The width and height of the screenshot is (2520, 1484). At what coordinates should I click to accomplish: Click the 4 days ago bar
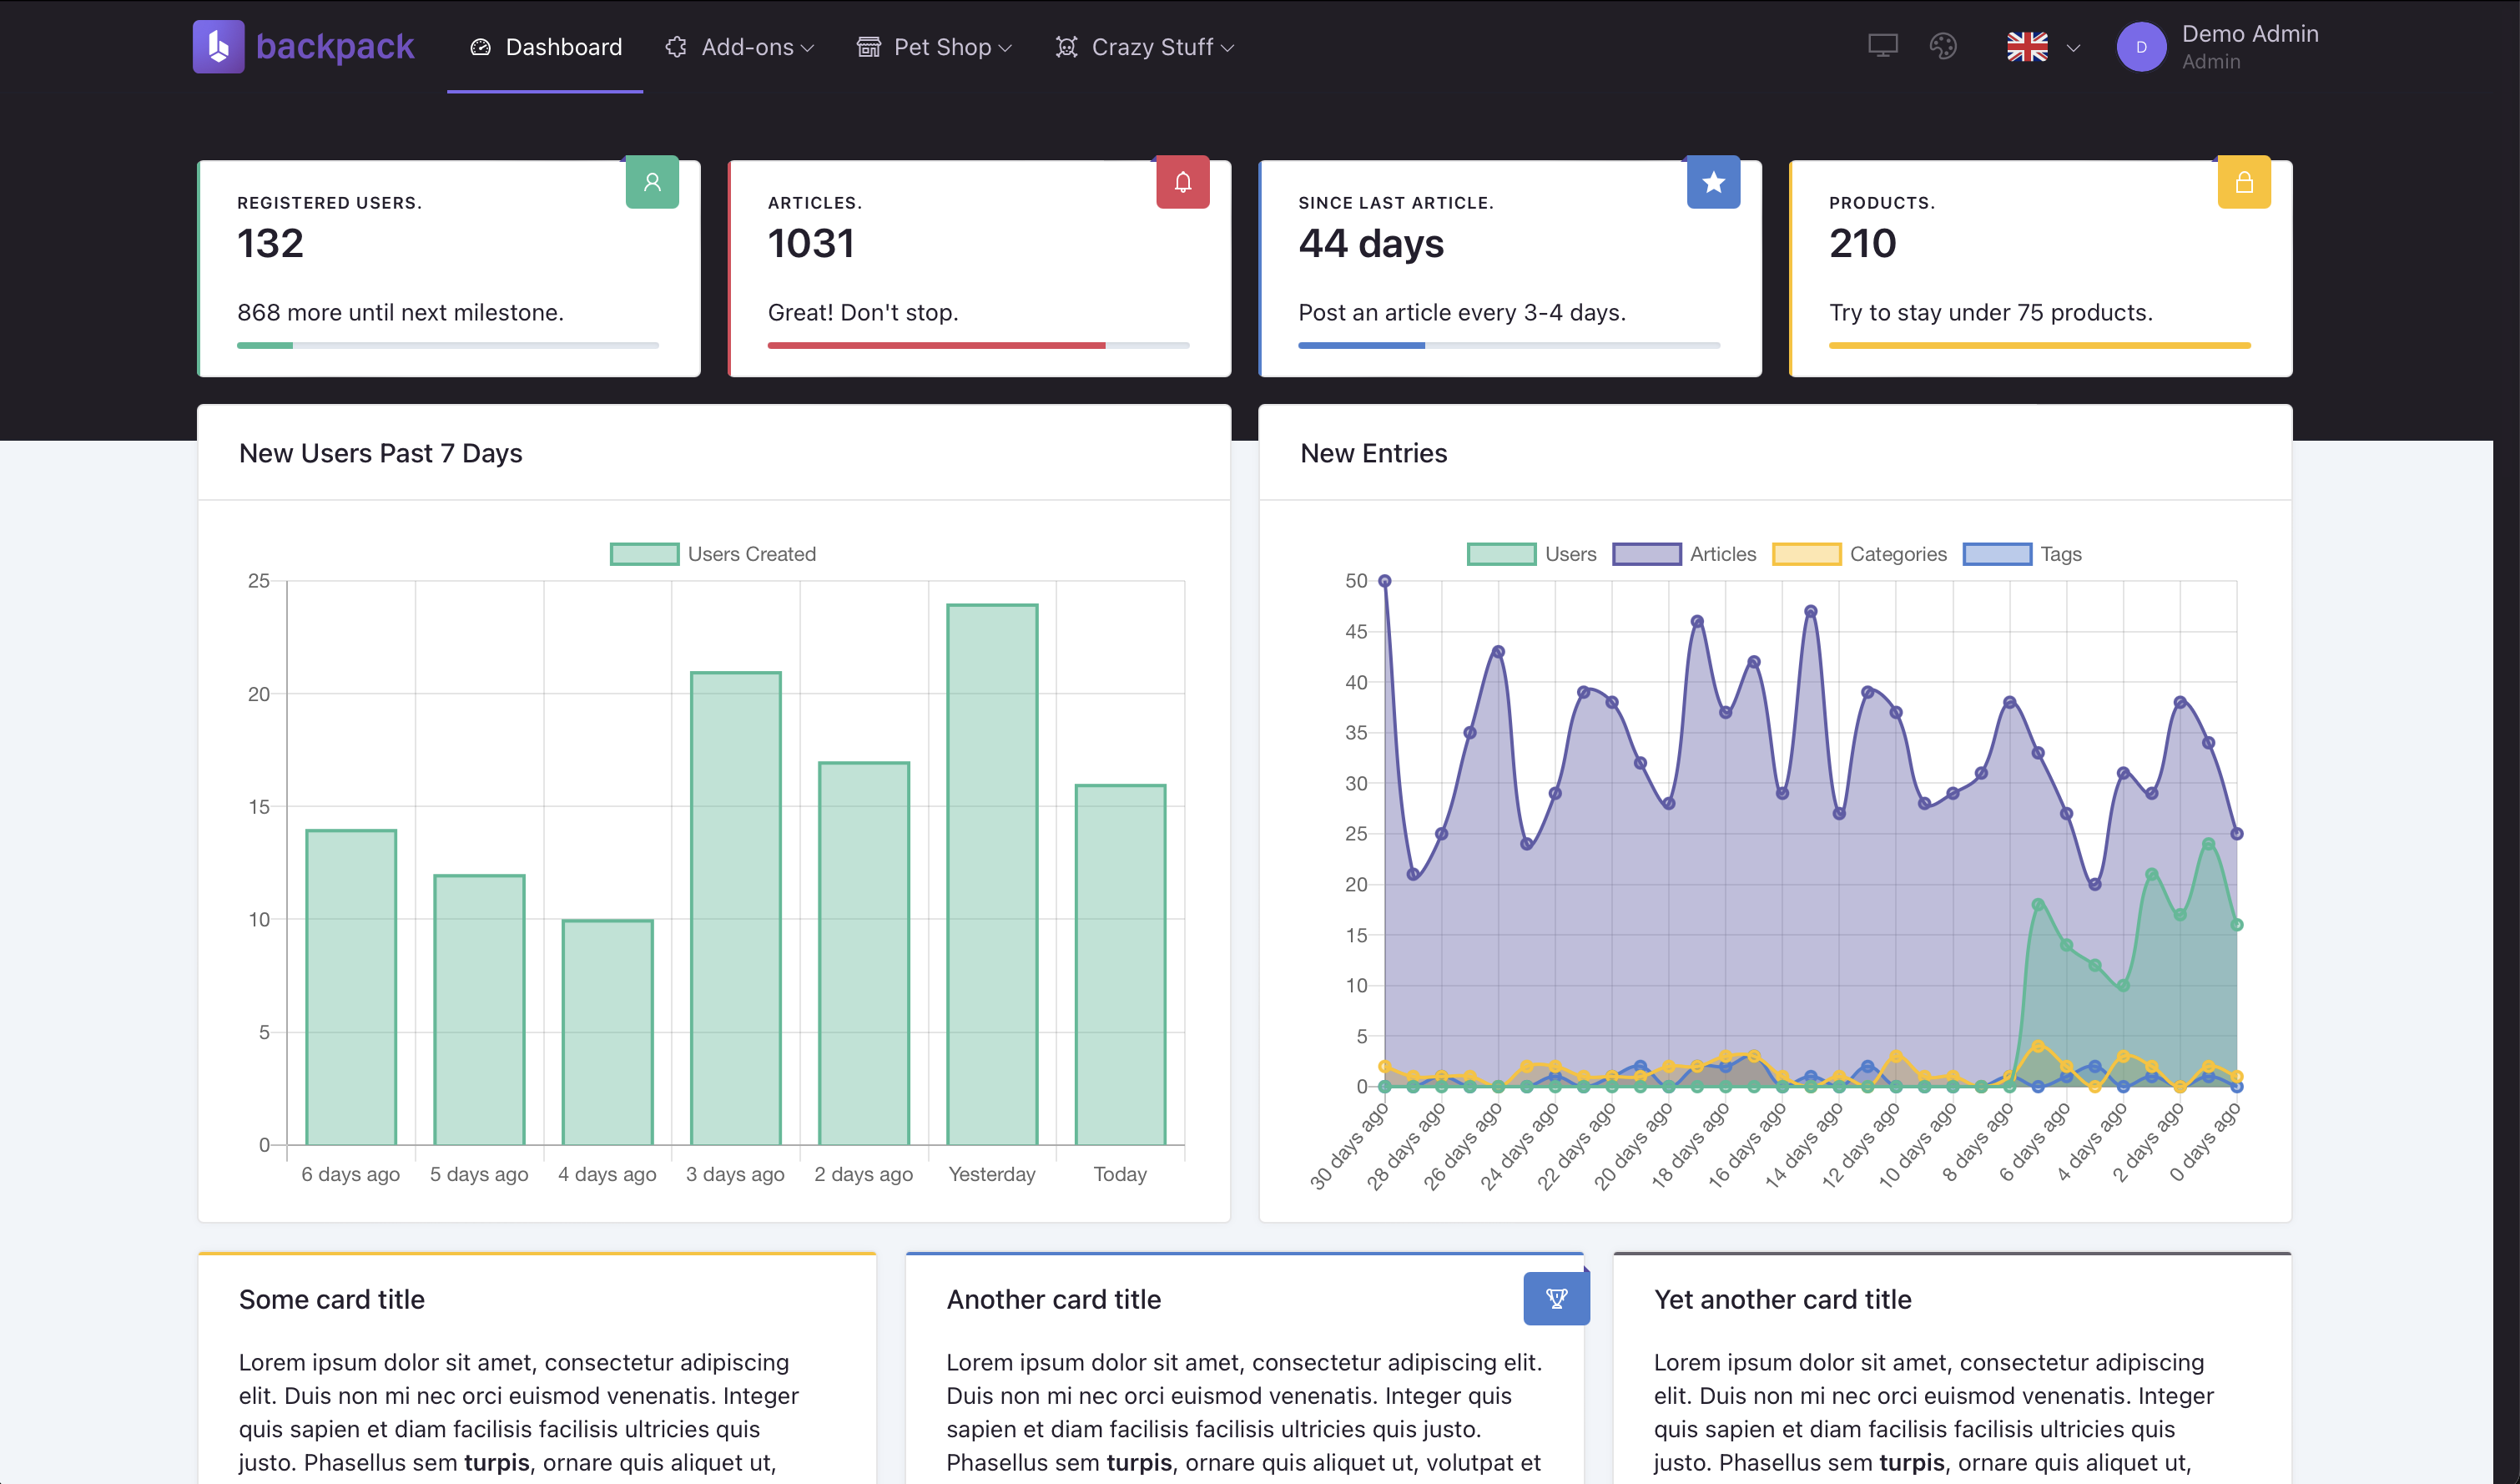click(x=607, y=1032)
